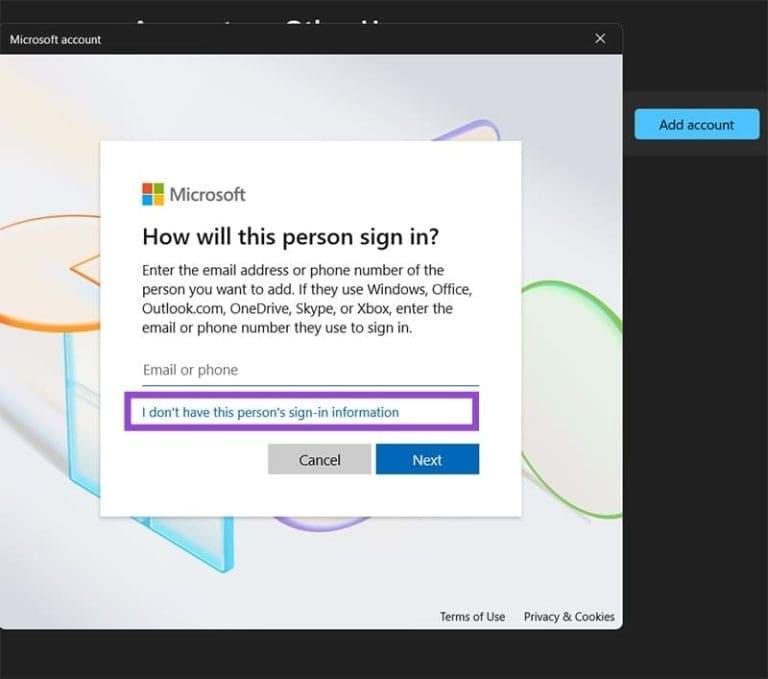Open the Privacy & Cookies link
768x679 pixels.
569,617
